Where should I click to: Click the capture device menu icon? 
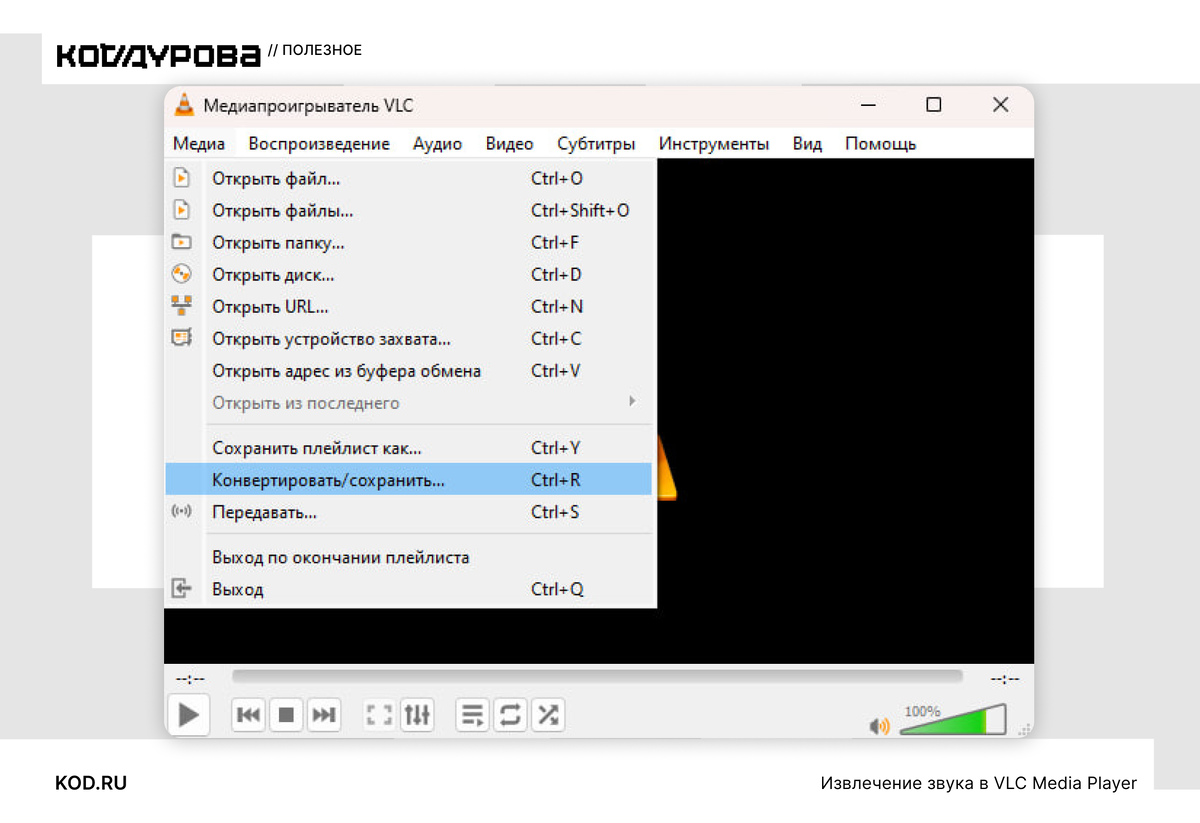click(181, 338)
